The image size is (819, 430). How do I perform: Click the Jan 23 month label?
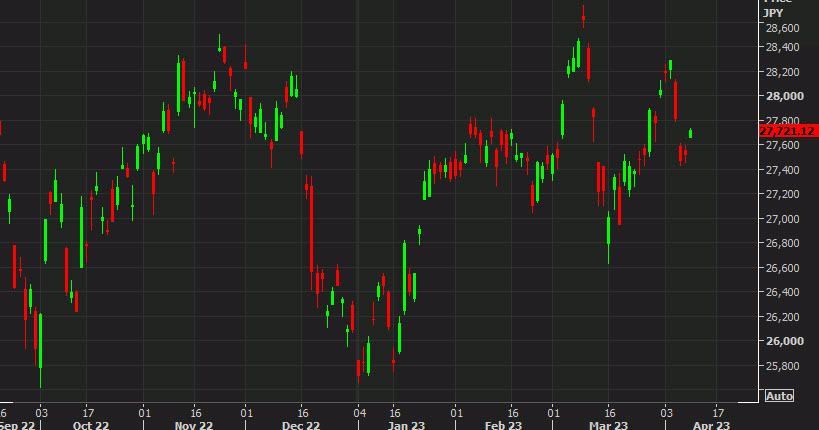click(x=406, y=425)
